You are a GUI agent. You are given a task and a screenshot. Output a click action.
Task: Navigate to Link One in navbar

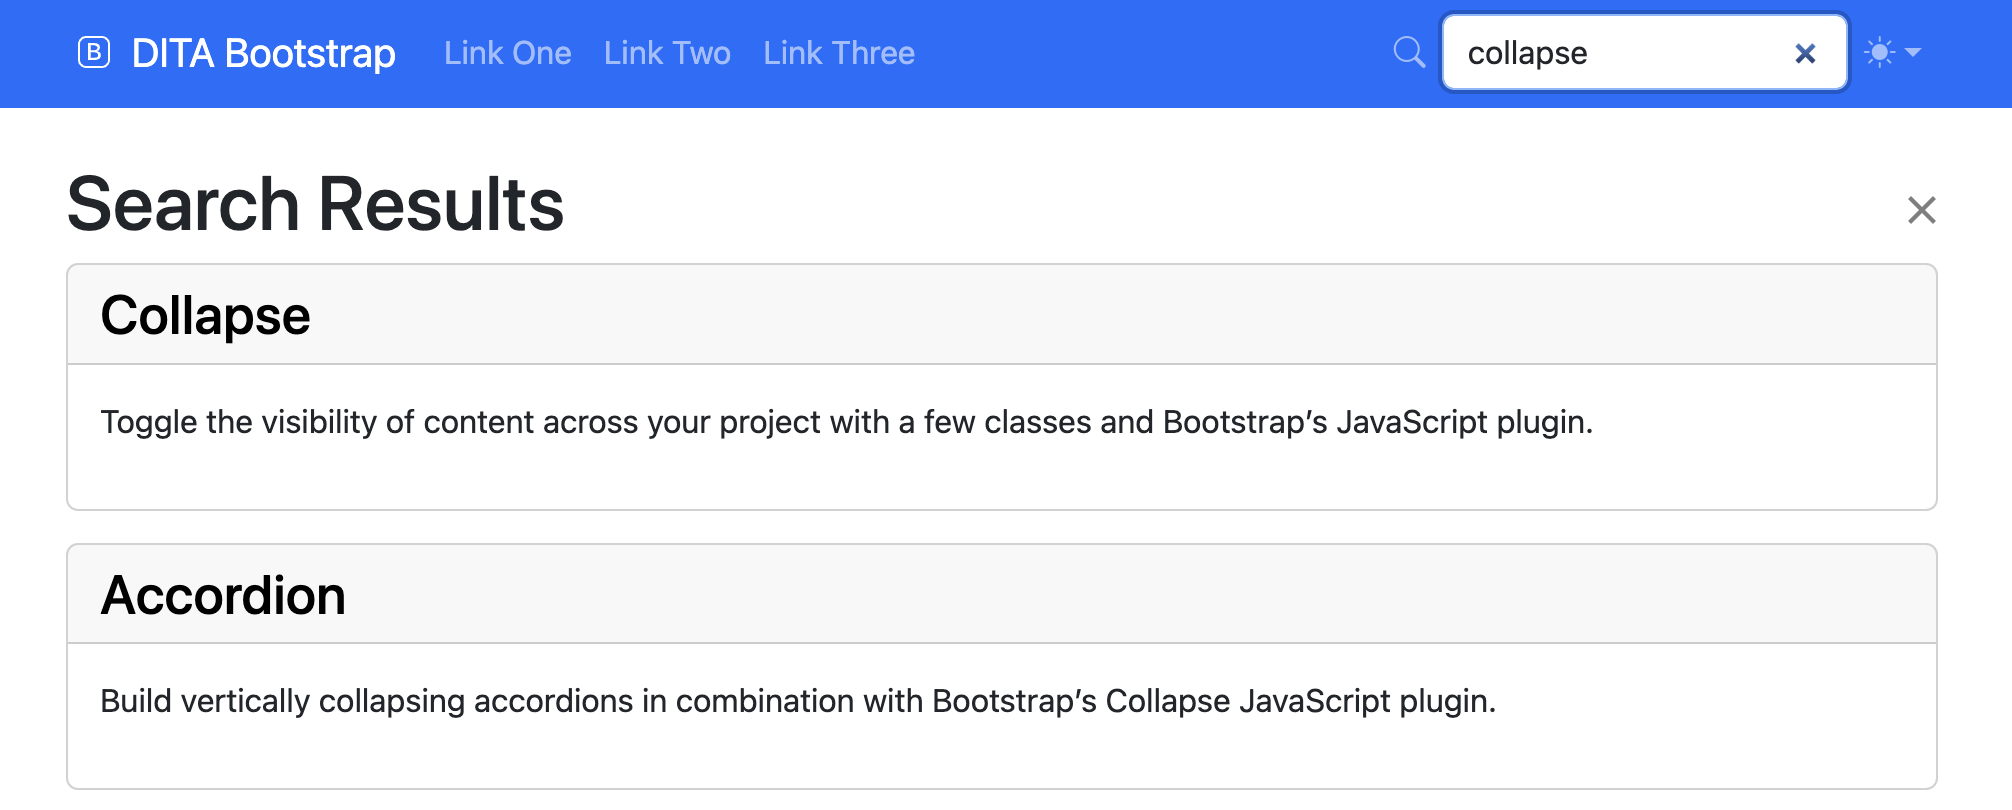507,53
